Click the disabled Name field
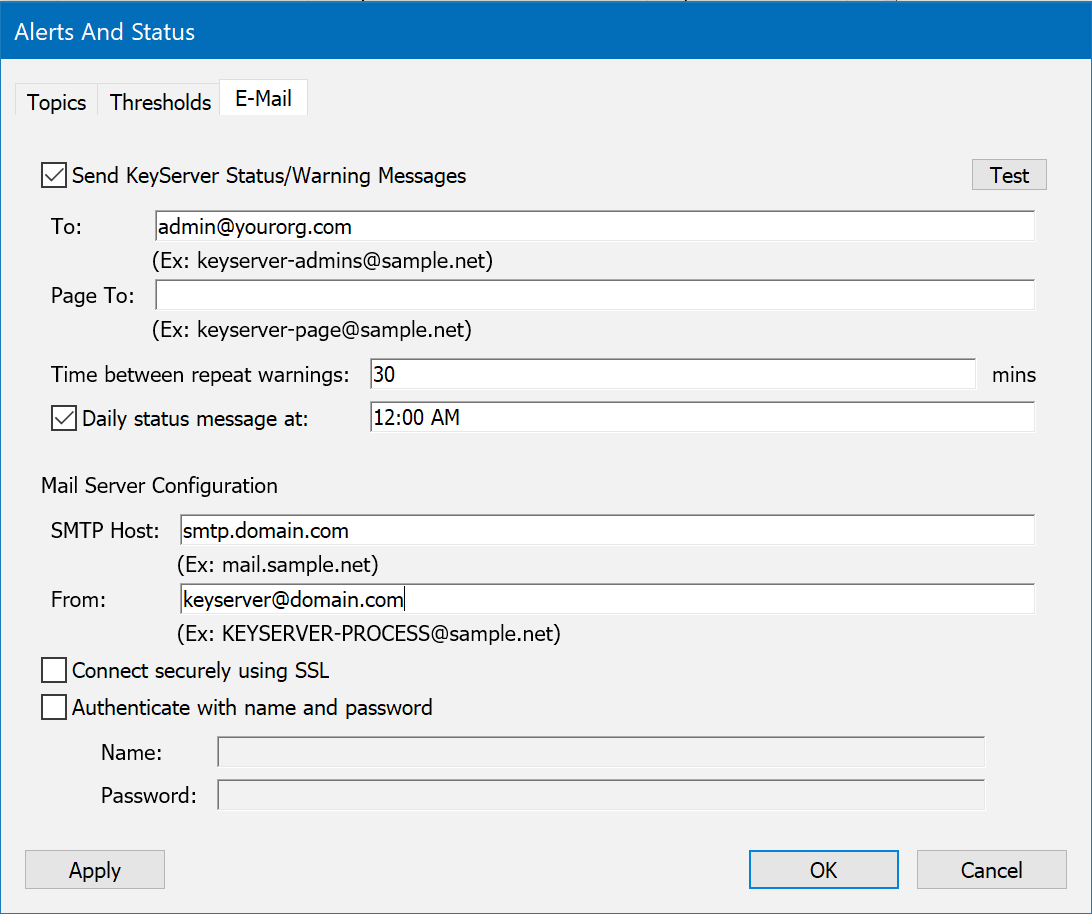Image resolution: width=1092 pixels, height=914 pixels. pos(600,752)
